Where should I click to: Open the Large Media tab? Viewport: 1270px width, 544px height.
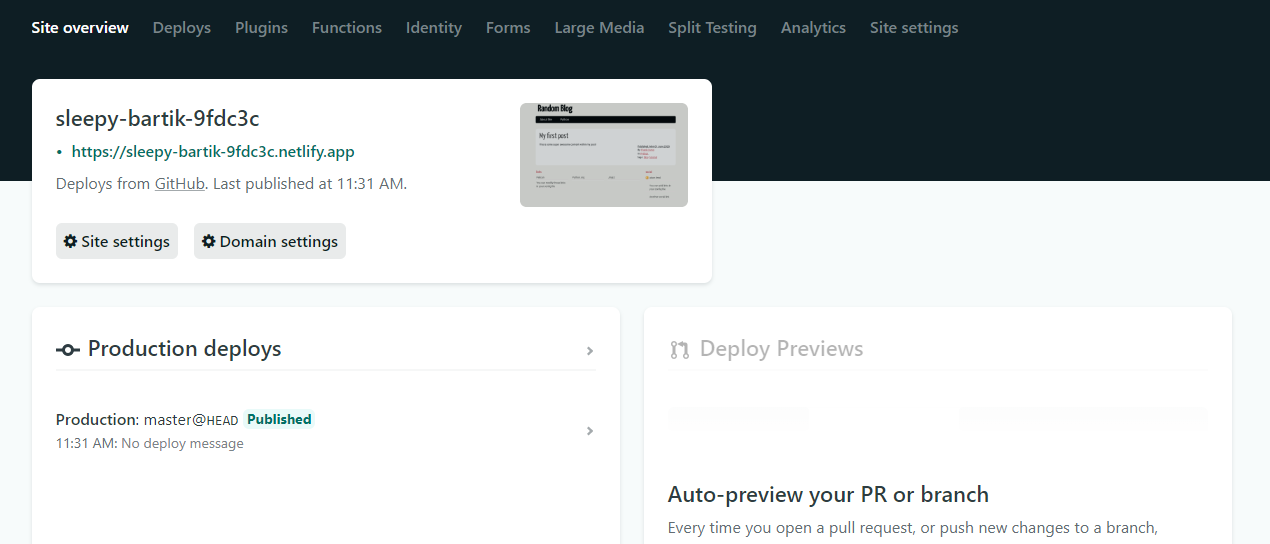tap(599, 28)
